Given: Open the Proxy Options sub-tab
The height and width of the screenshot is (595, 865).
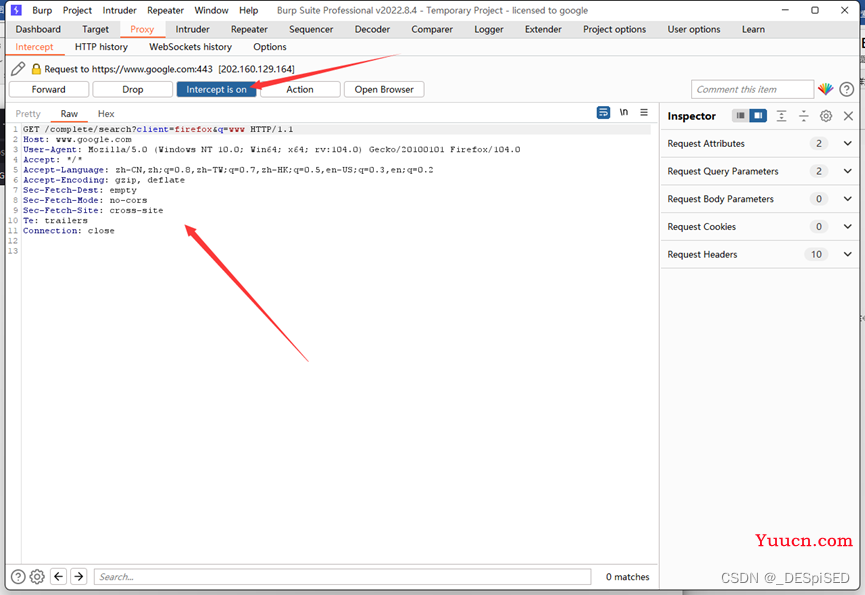Looking at the screenshot, I should coord(270,47).
